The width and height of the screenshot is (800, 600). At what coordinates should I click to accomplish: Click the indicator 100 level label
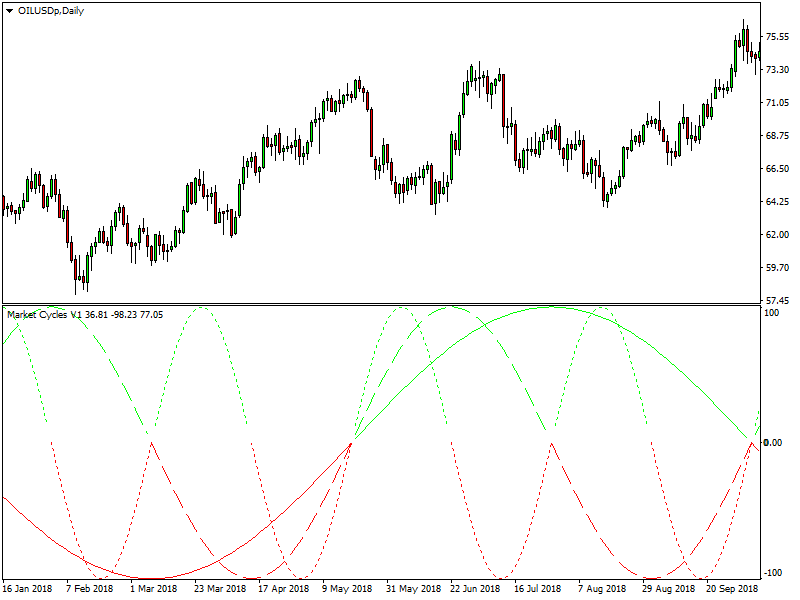(x=772, y=313)
